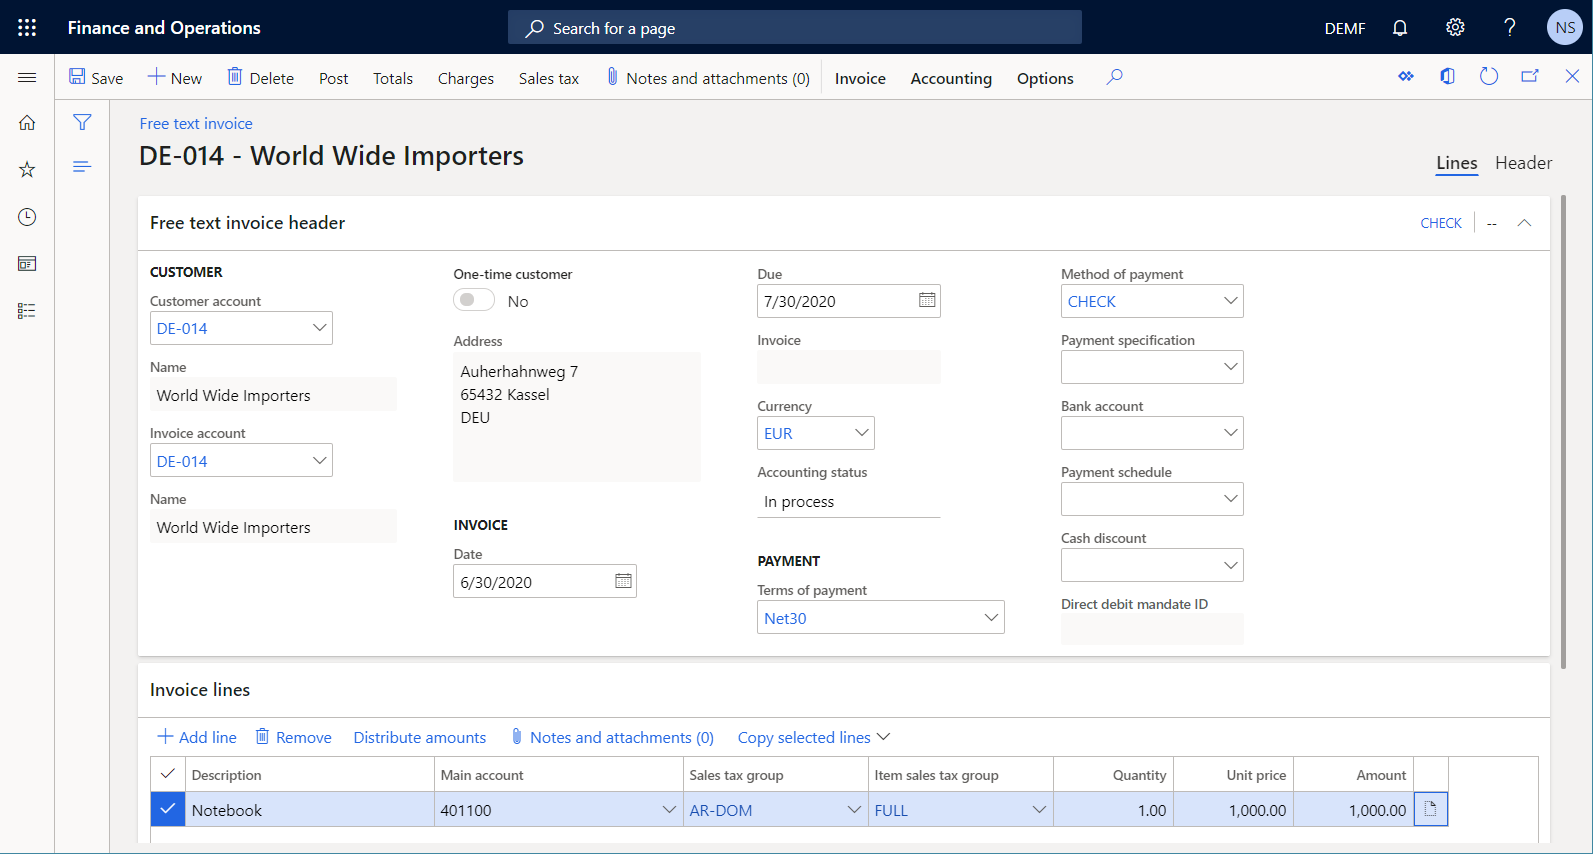The width and height of the screenshot is (1593, 854).
Task: Open the Accounting menu tab
Action: click(950, 78)
